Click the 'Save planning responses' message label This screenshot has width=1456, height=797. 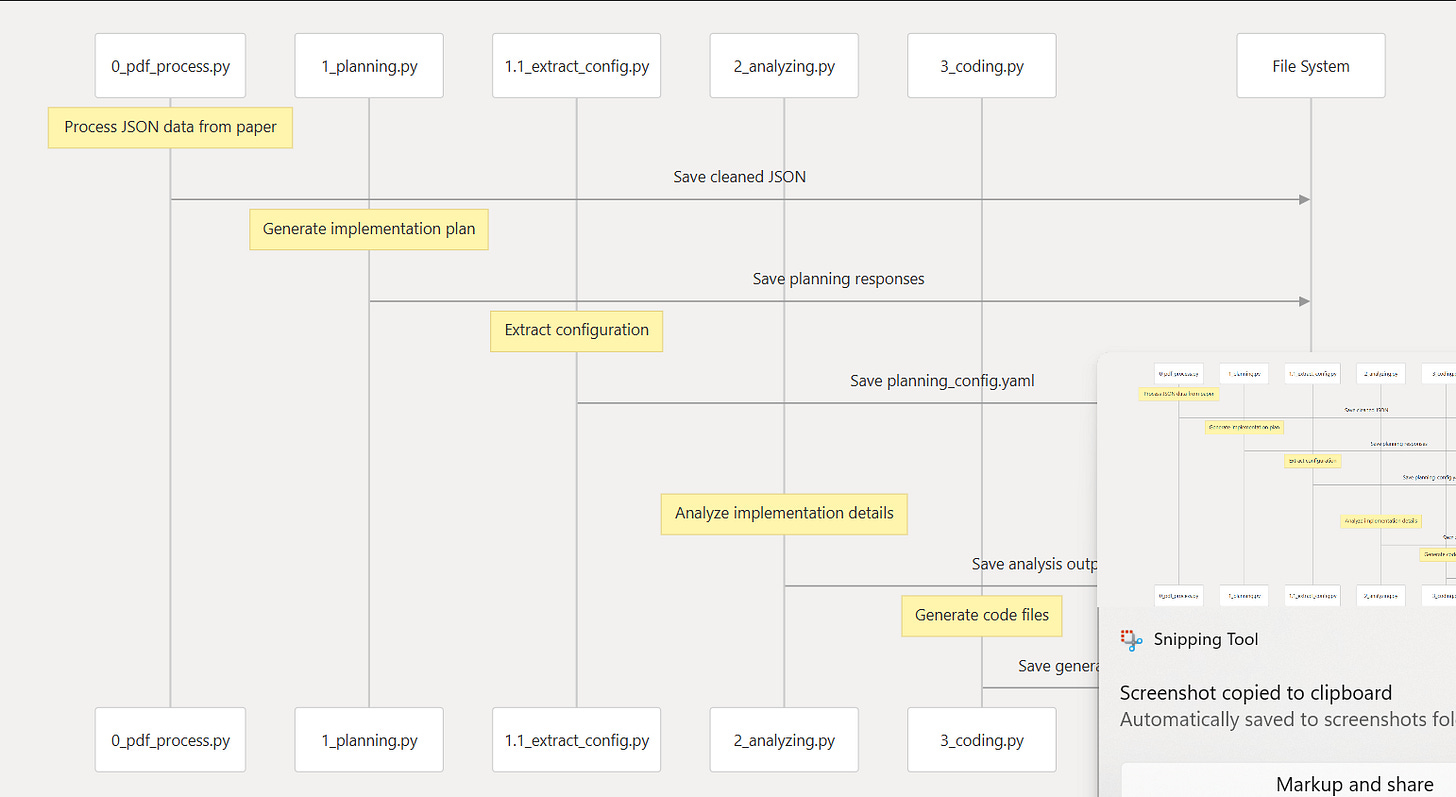point(839,279)
